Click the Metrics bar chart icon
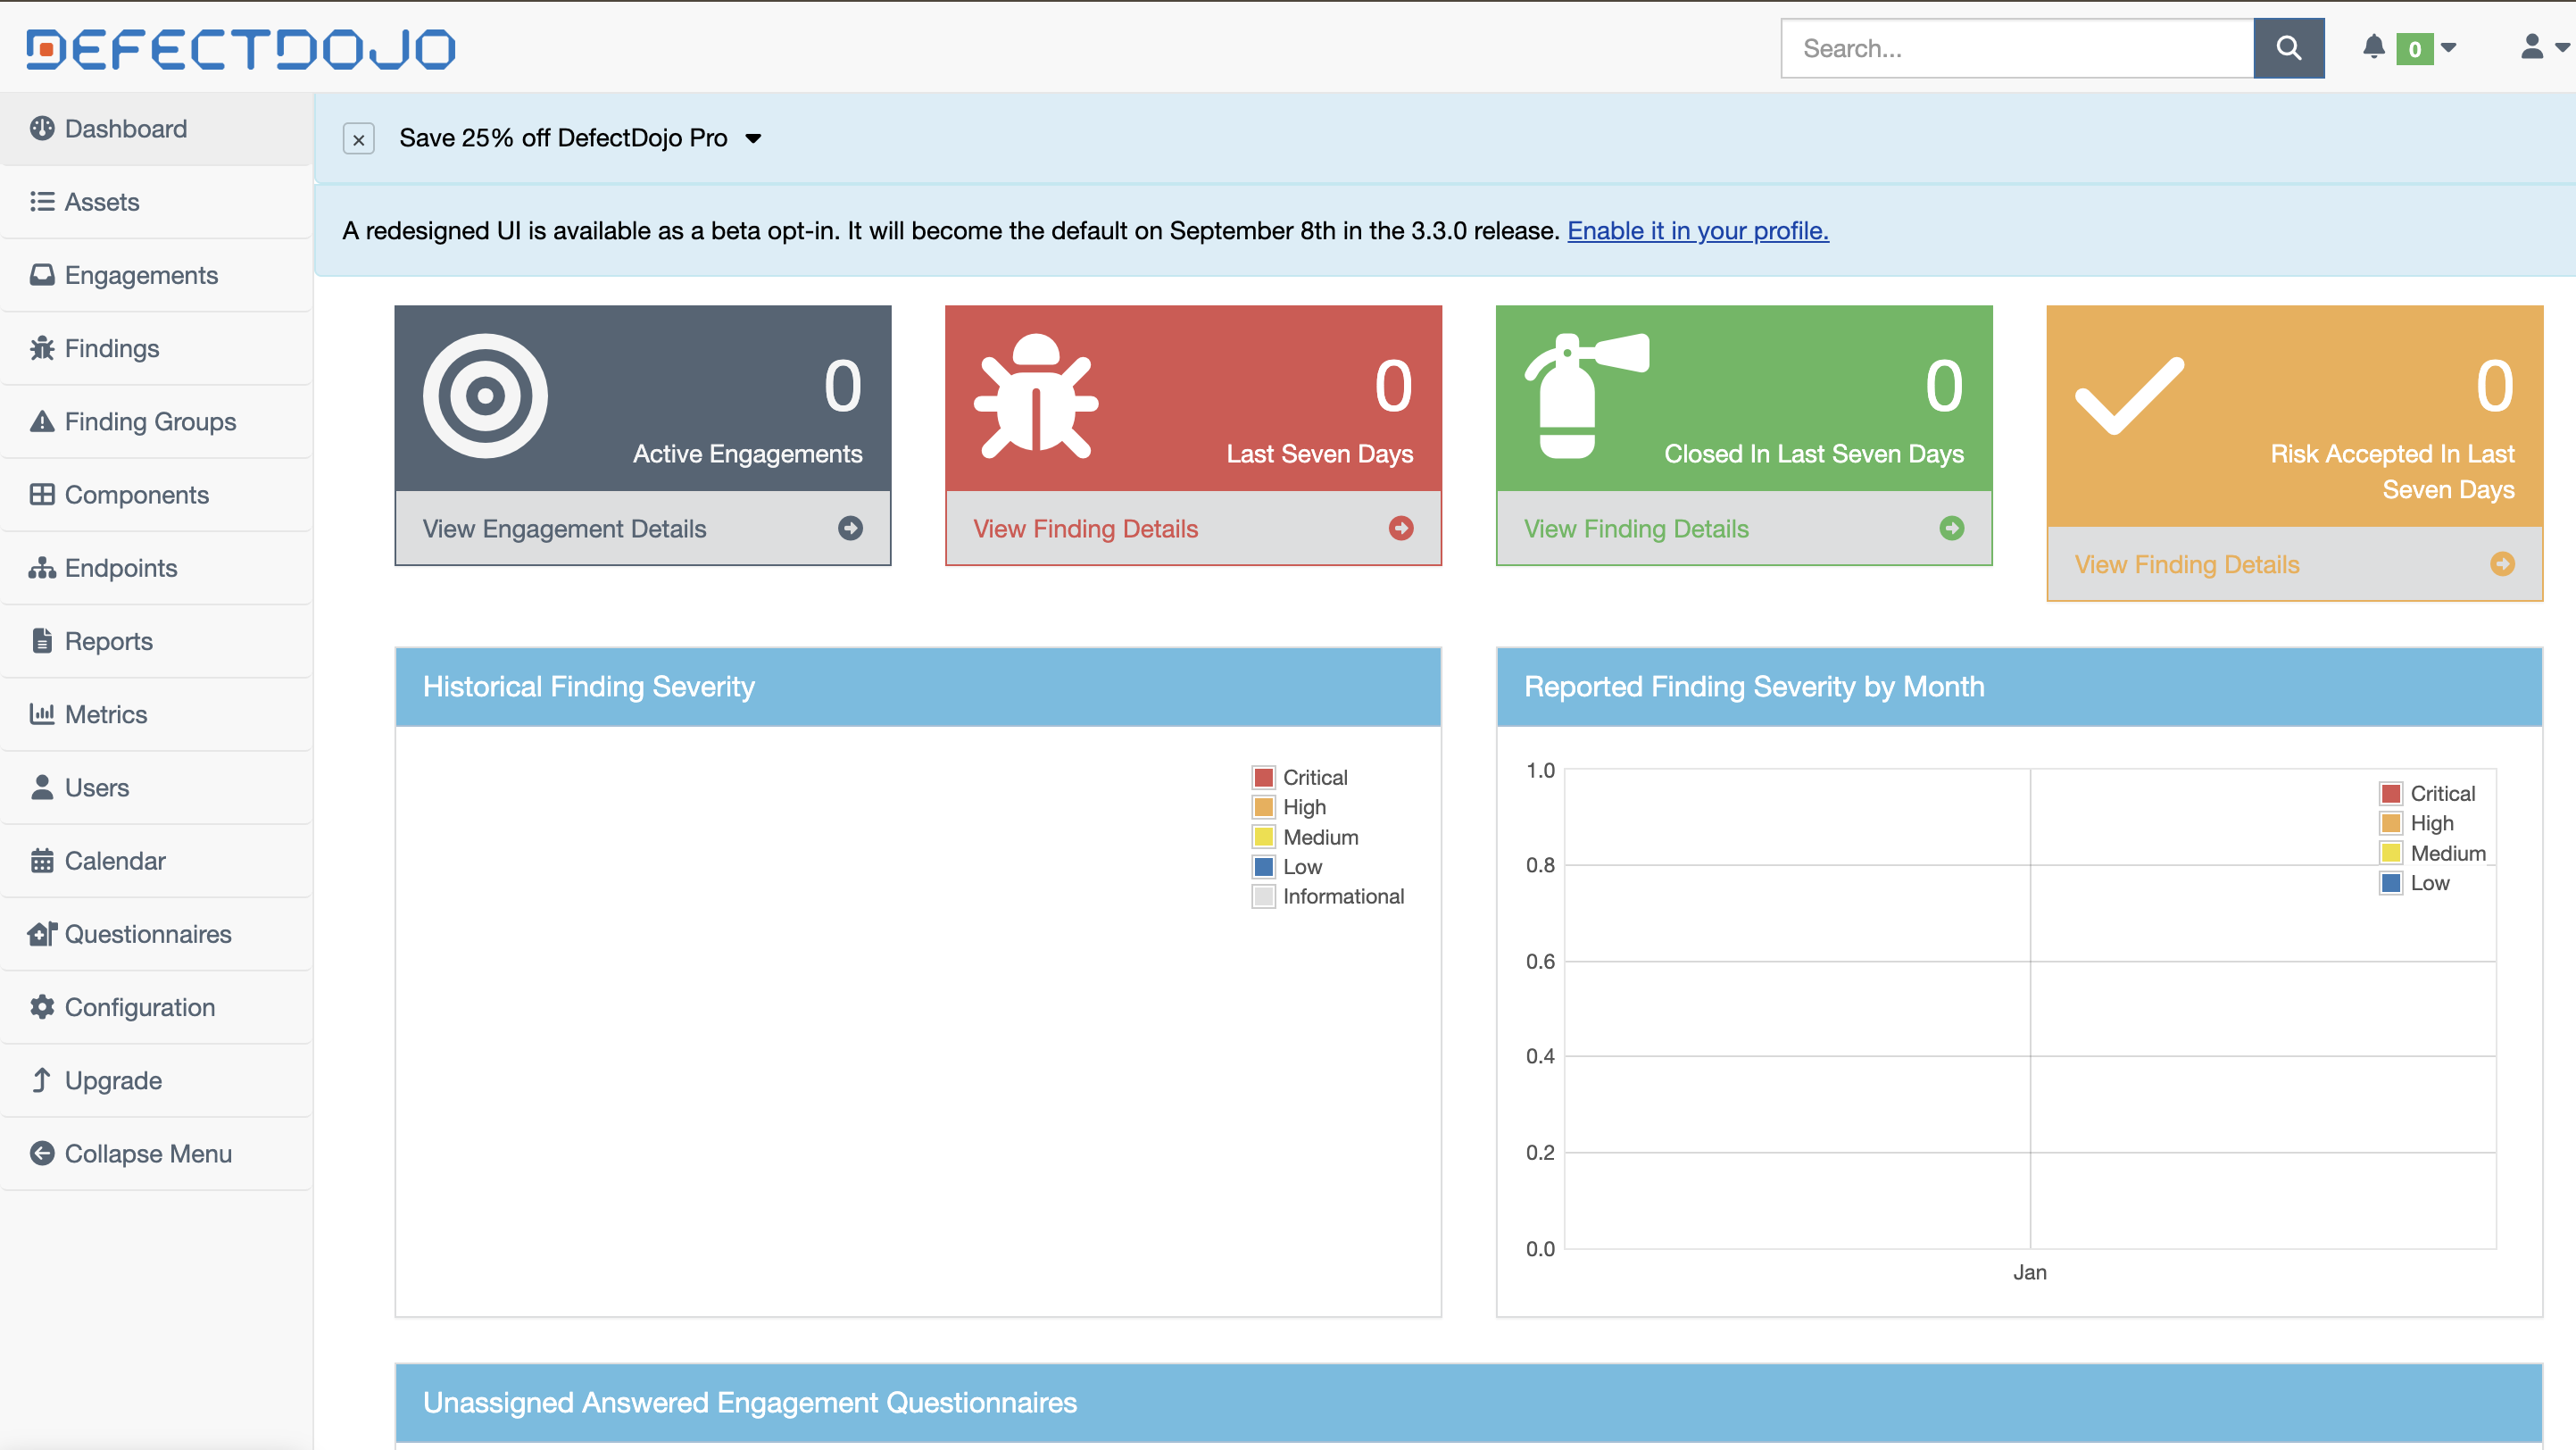The image size is (2576, 1450). click(x=42, y=714)
